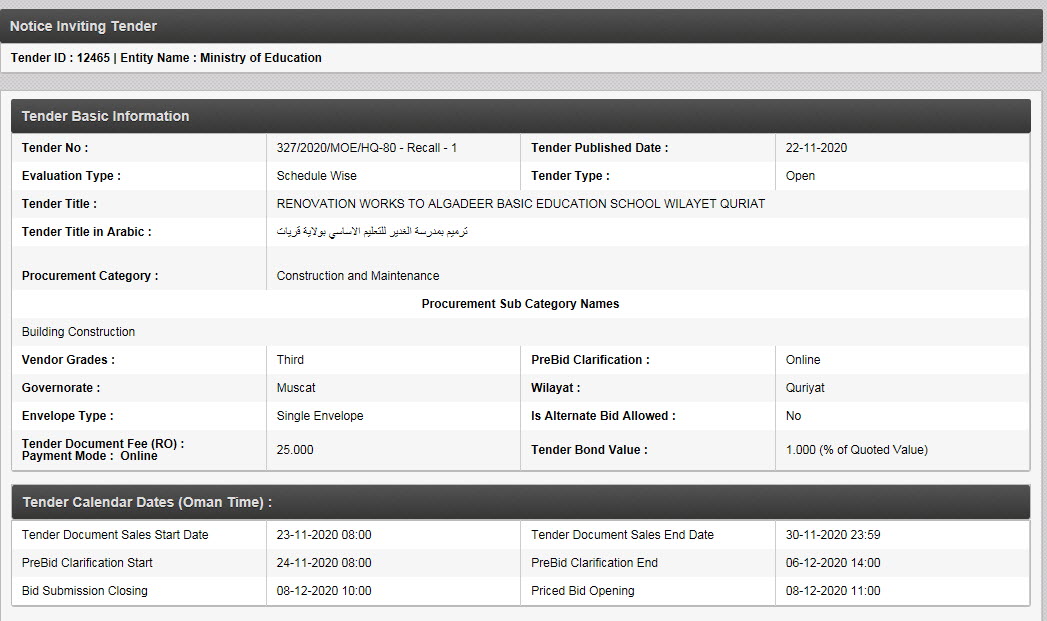Select the Quriyat wilayat value
The image size is (1047, 621).
coord(805,388)
